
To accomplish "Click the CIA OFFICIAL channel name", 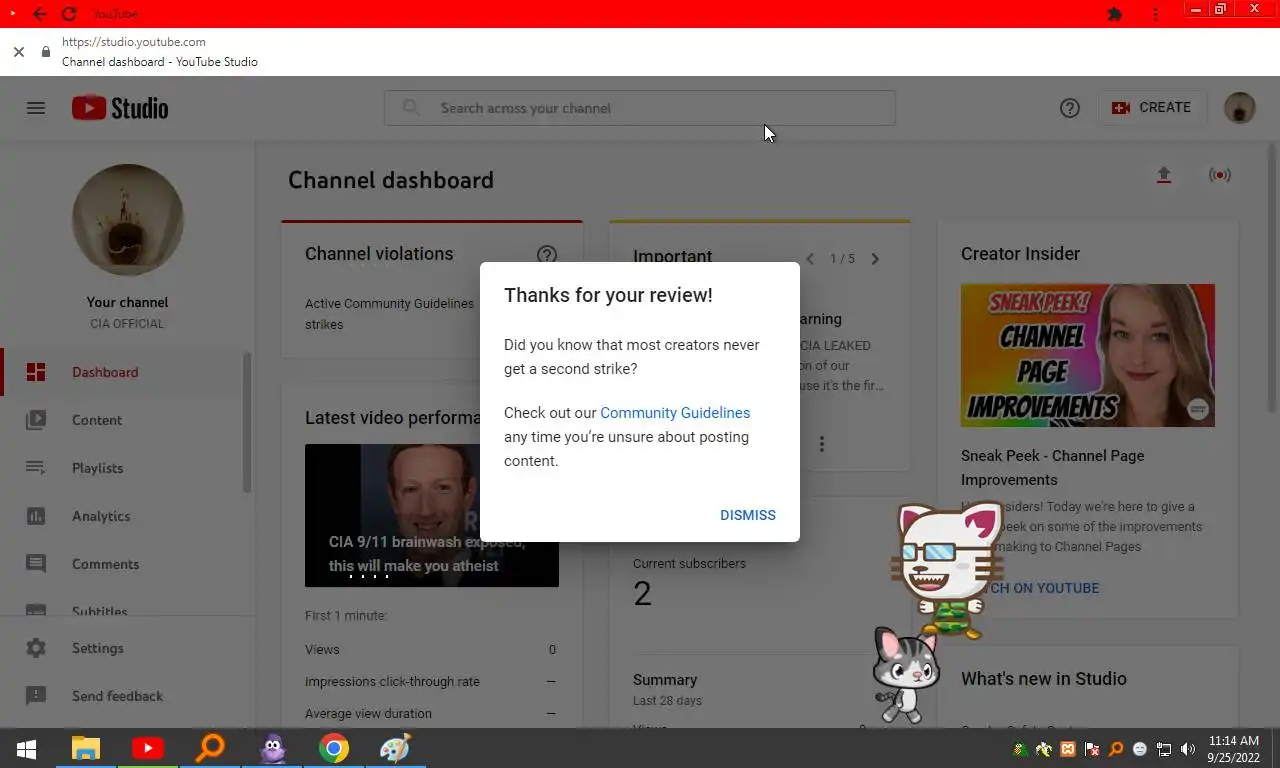I will point(127,324).
